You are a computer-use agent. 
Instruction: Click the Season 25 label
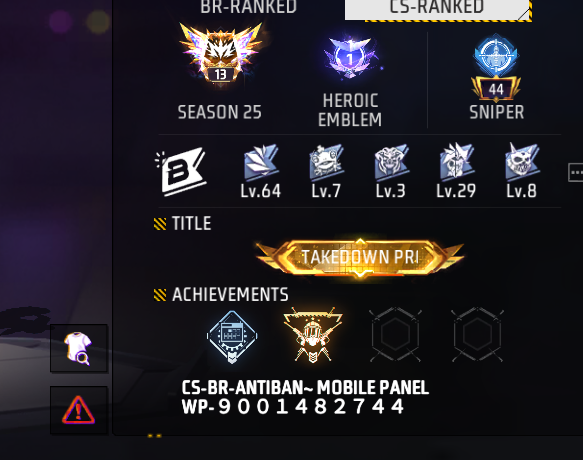point(219,112)
